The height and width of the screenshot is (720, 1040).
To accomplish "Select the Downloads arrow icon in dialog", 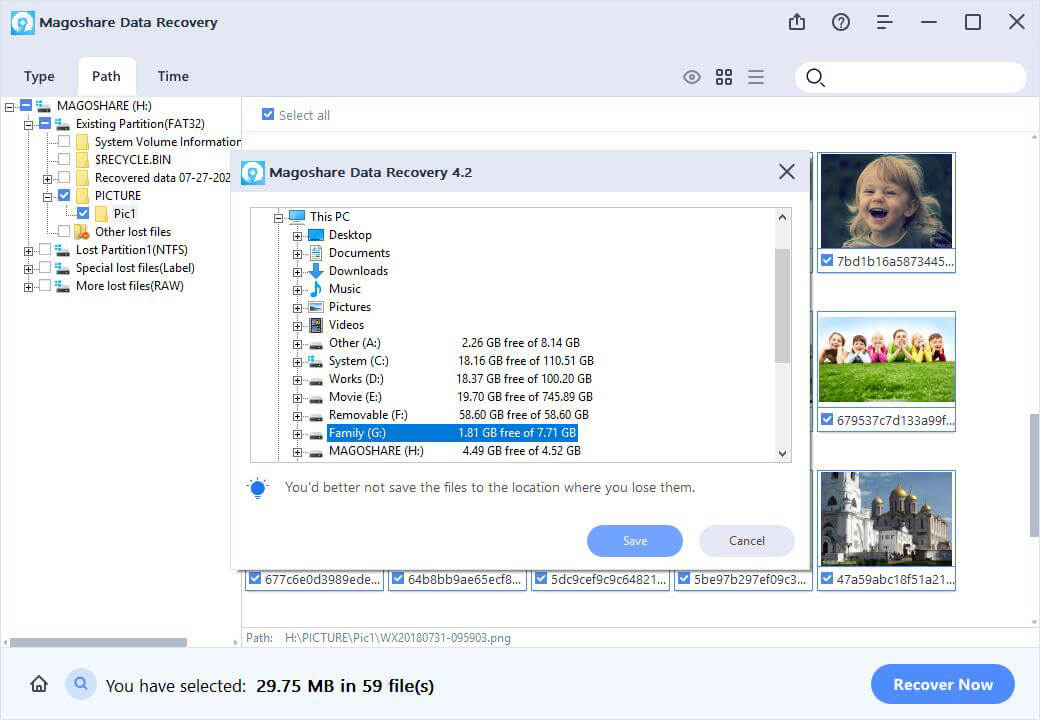I will (316, 270).
